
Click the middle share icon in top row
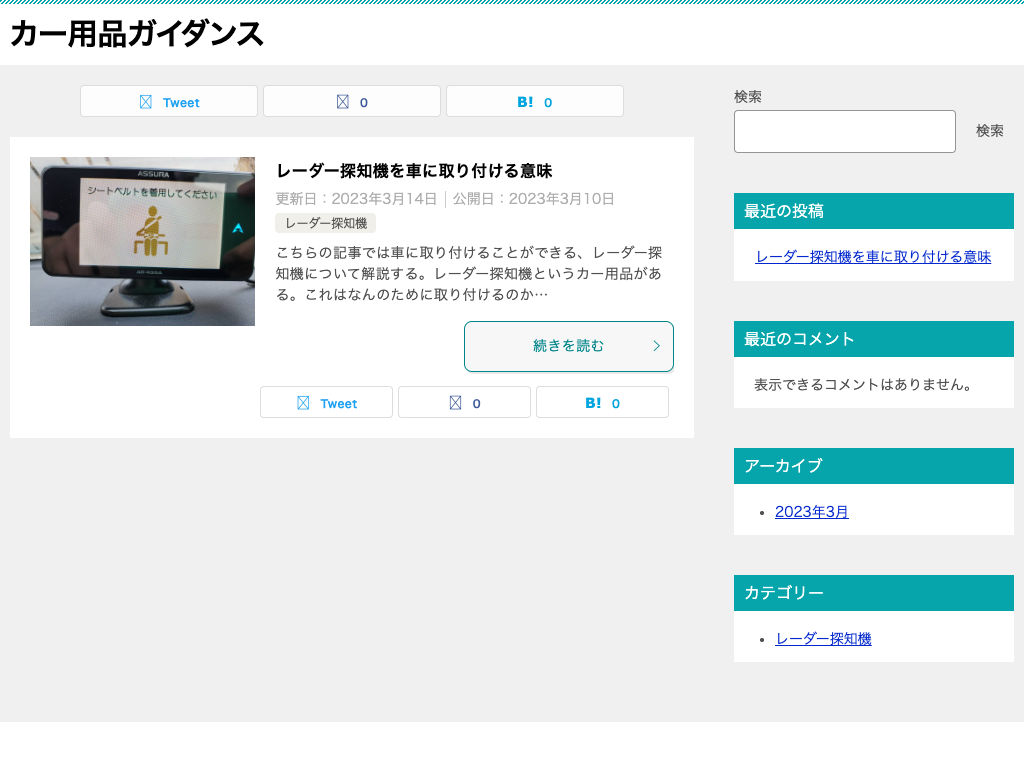[x=343, y=102]
